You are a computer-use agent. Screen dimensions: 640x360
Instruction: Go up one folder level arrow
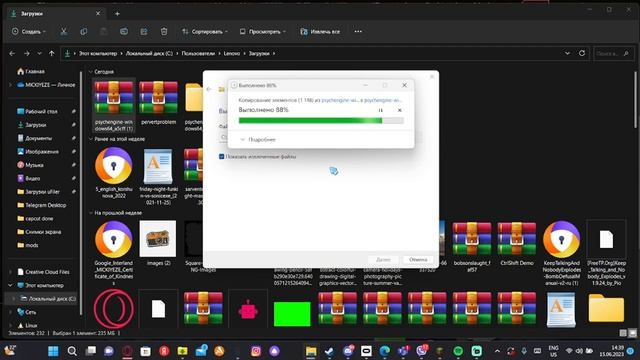click(x=51, y=53)
